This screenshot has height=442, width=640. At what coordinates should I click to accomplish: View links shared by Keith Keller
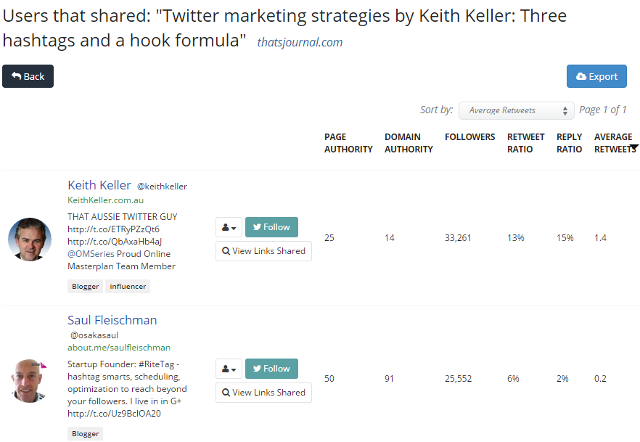coord(263,251)
